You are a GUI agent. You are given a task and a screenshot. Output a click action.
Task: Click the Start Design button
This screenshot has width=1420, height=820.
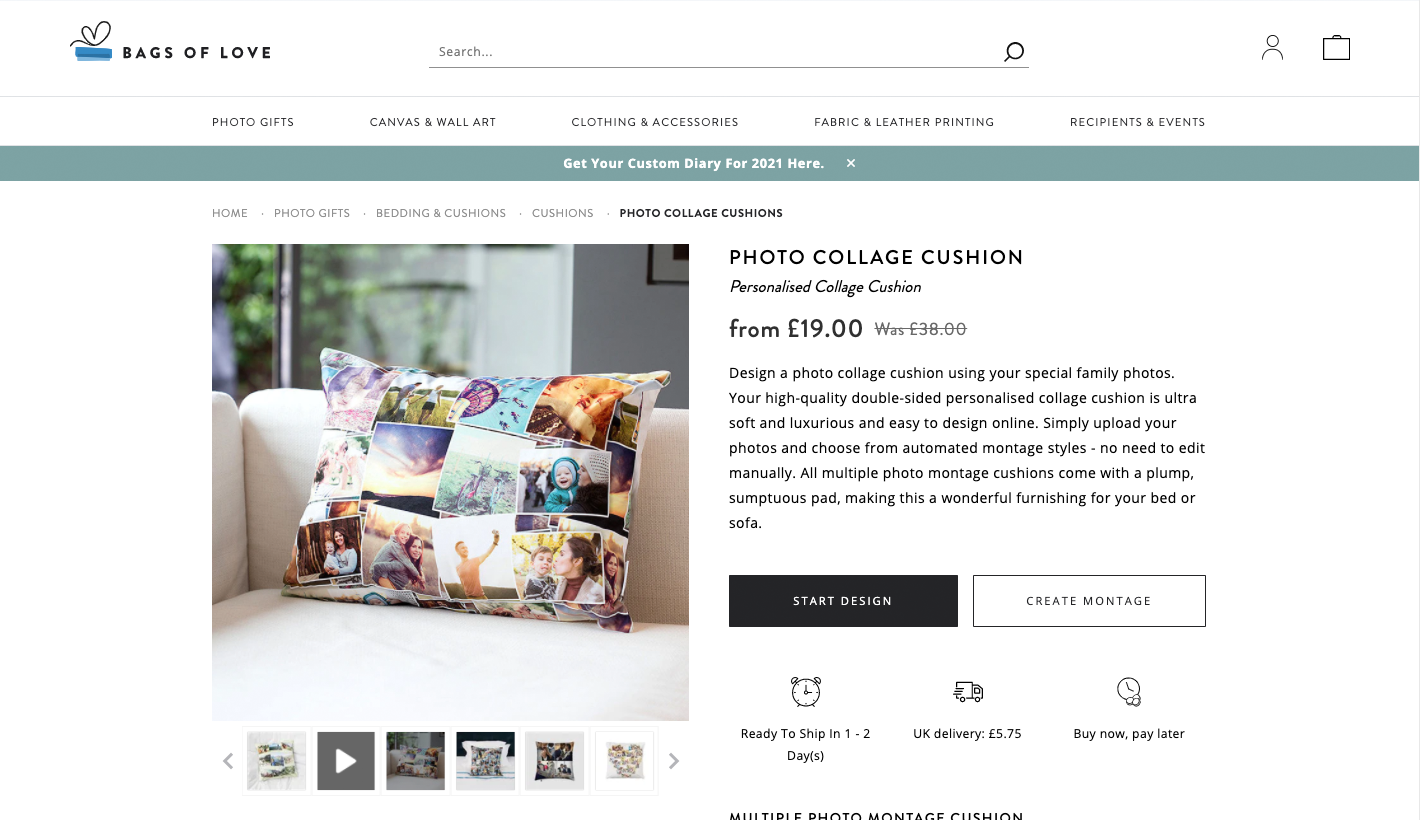843,601
